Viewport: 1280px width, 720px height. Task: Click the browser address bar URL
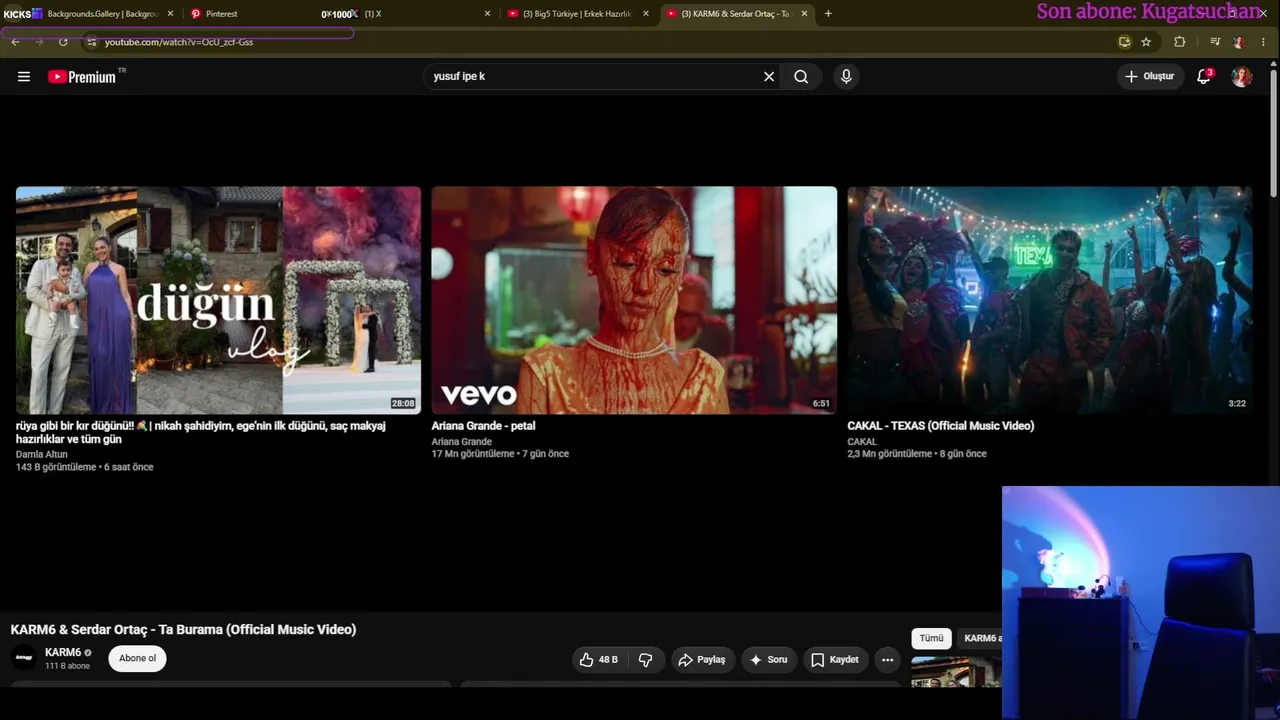coord(179,42)
